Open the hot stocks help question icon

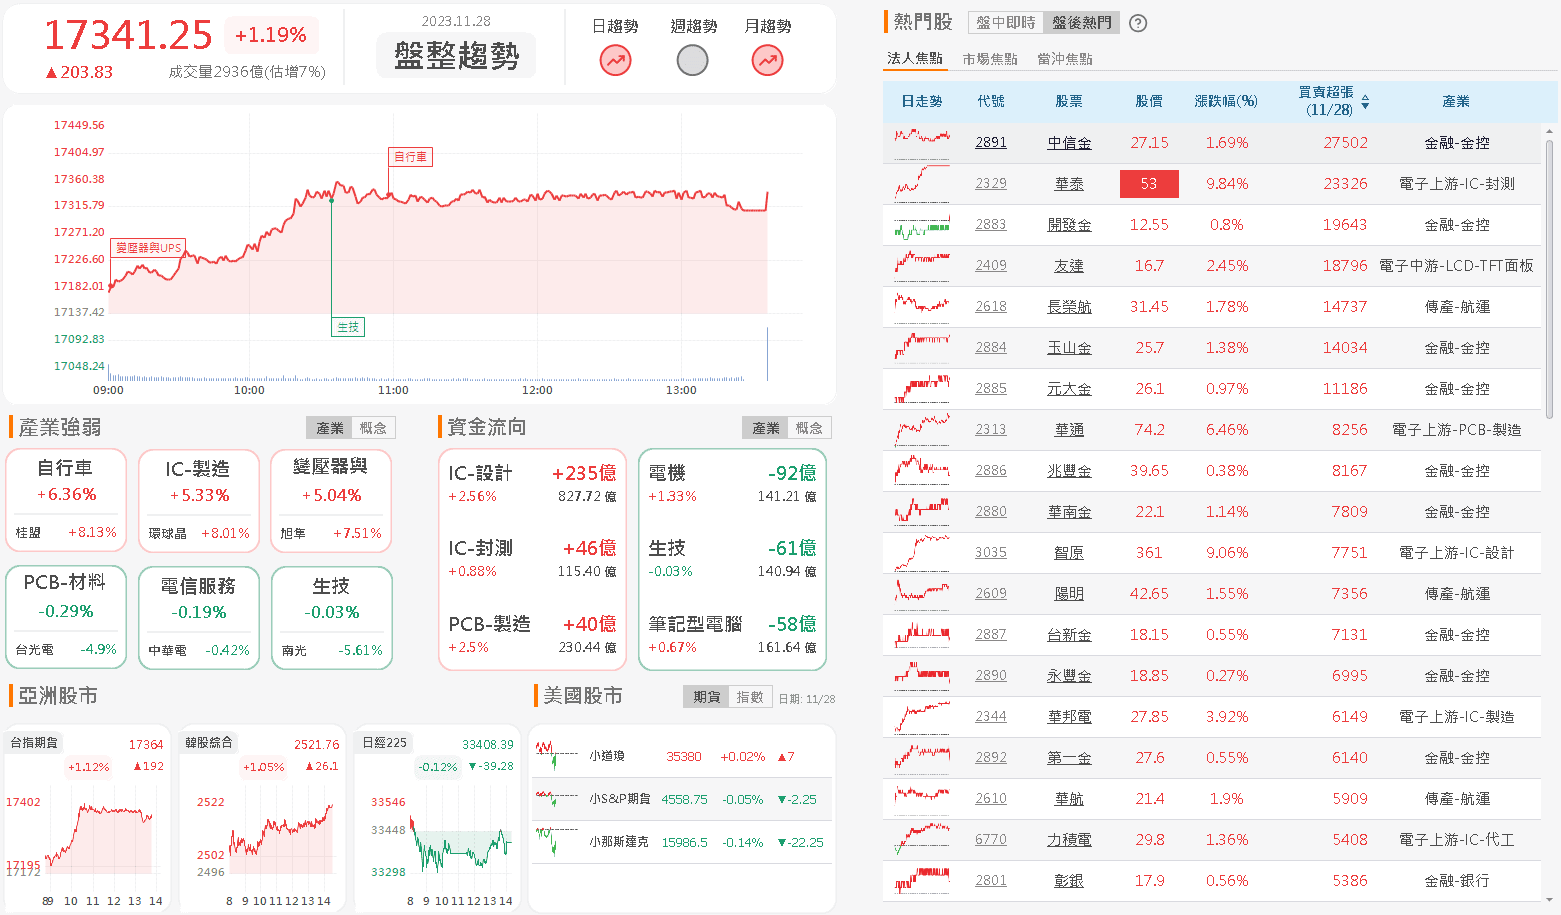point(1138,23)
